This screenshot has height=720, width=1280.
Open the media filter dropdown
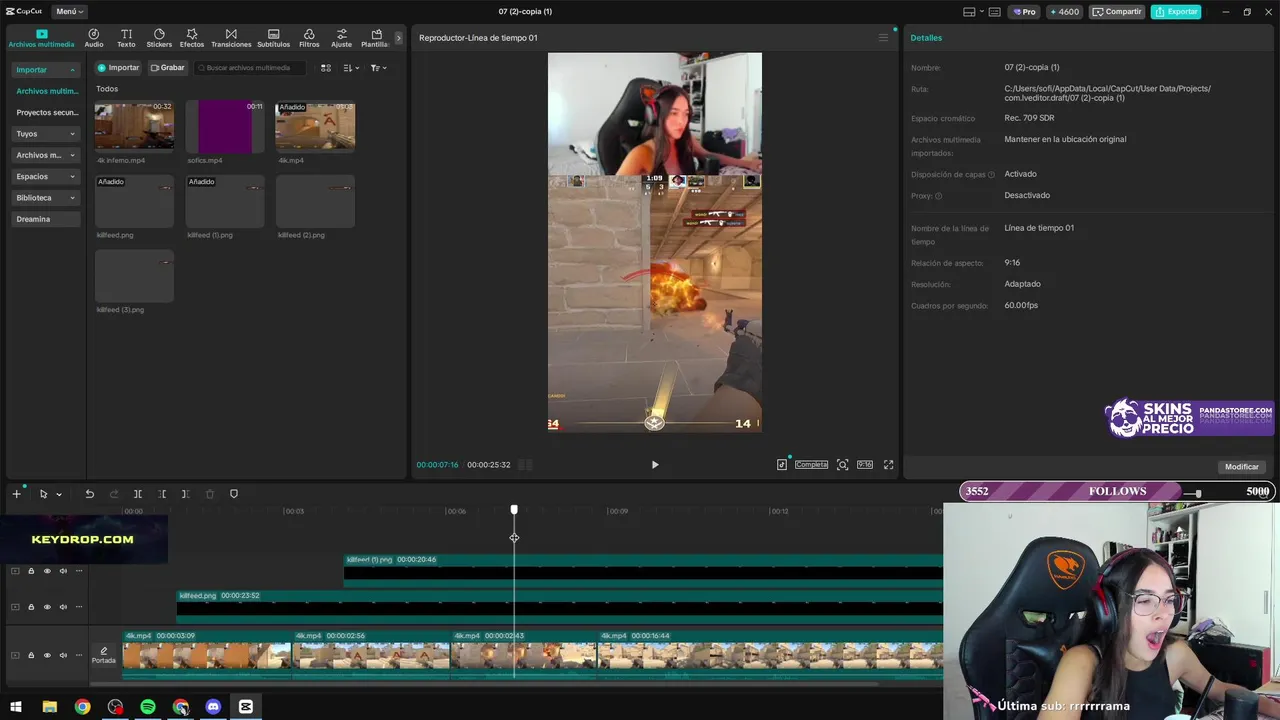379,68
